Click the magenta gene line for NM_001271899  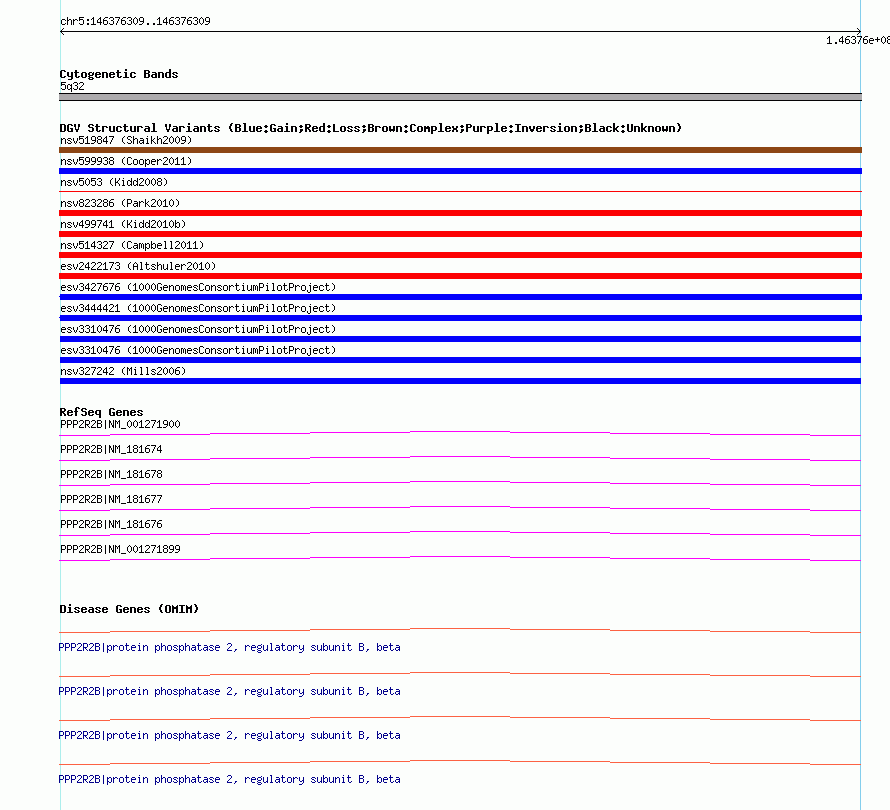(x=460, y=559)
